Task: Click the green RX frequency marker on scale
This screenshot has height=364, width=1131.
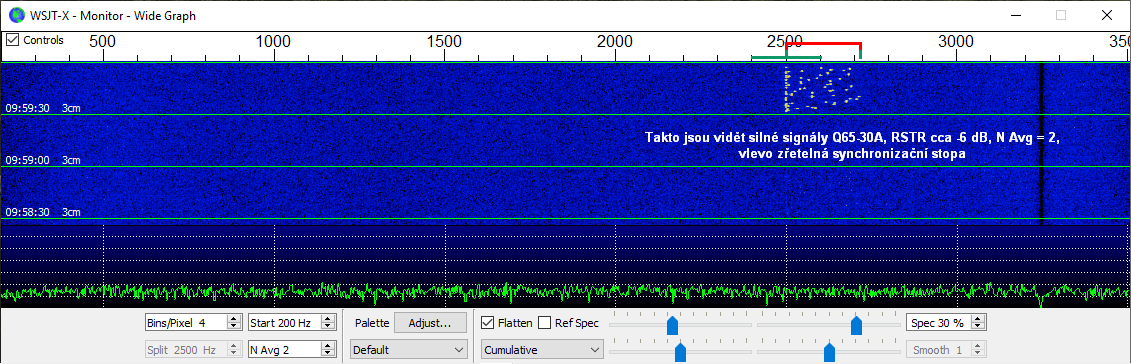Action: click(x=785, y=56)
